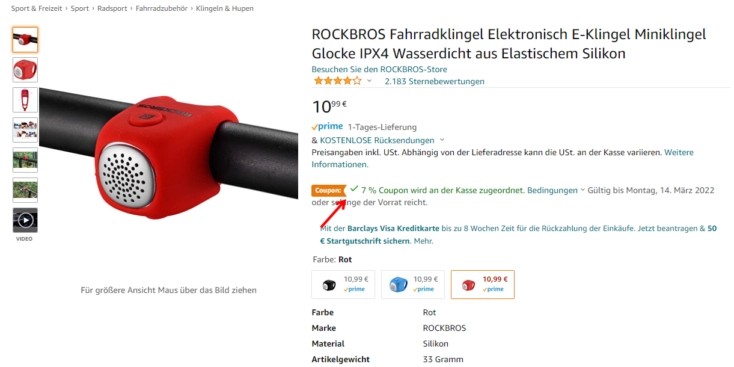Visit the ROCKBROS-Store link

(x=379, y=69)
